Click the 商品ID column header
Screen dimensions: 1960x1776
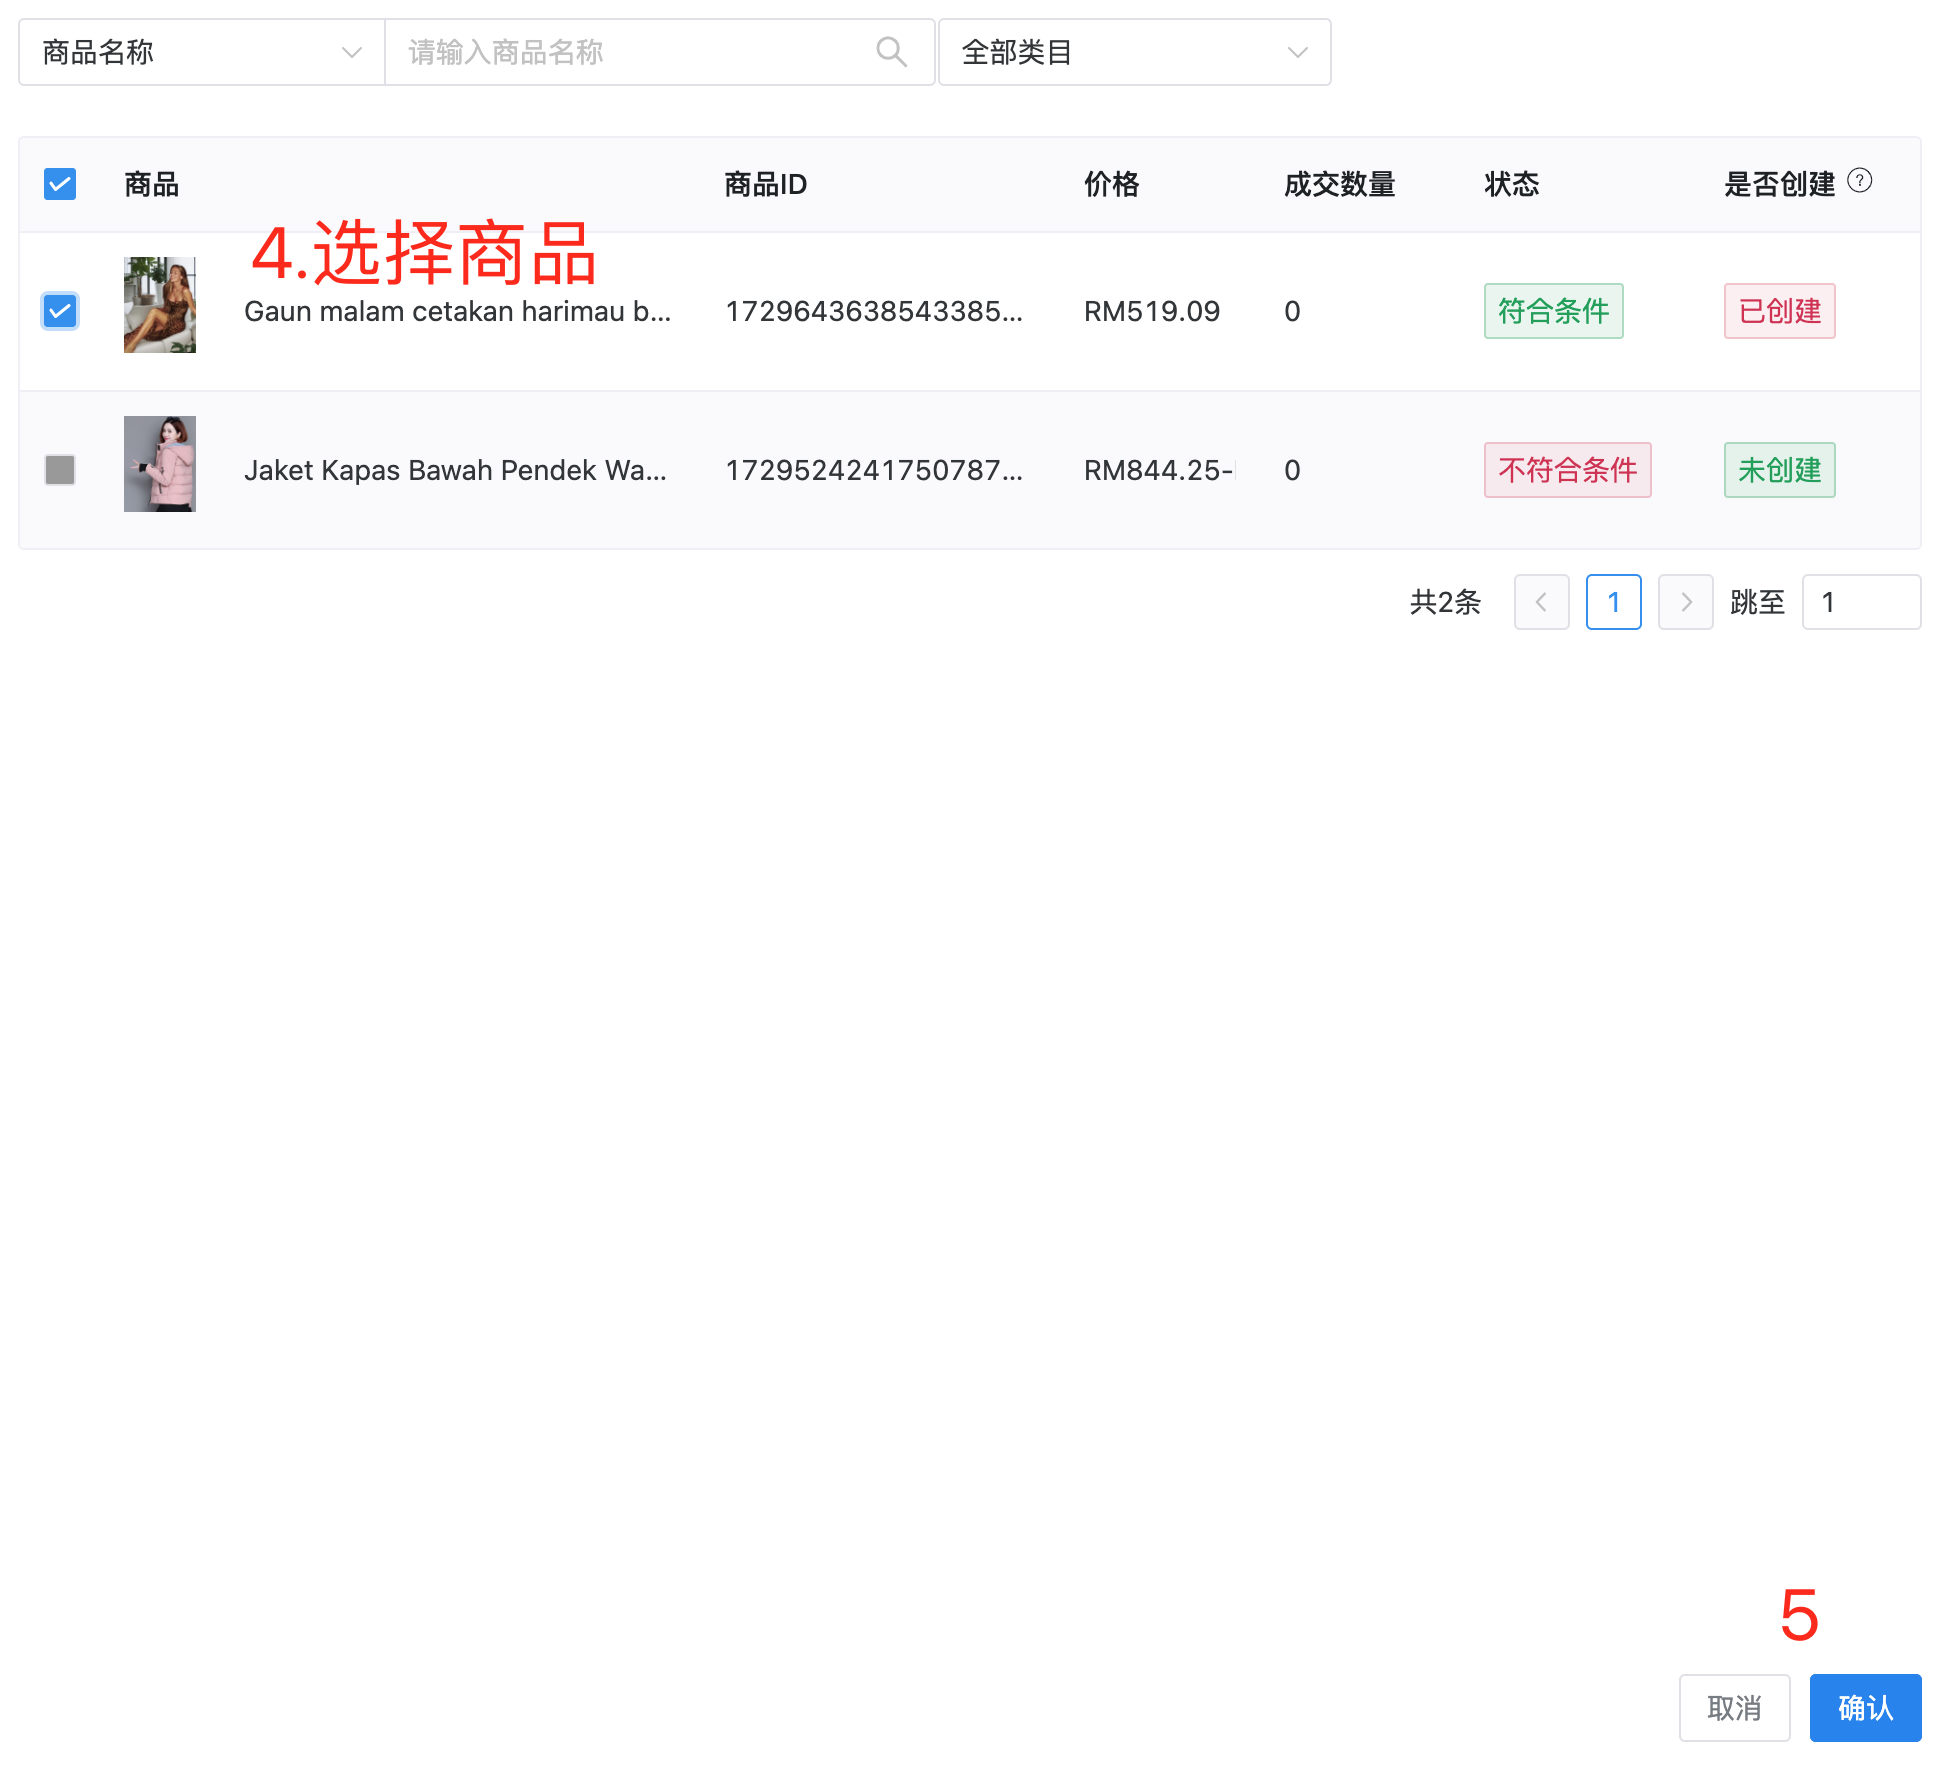765,184
